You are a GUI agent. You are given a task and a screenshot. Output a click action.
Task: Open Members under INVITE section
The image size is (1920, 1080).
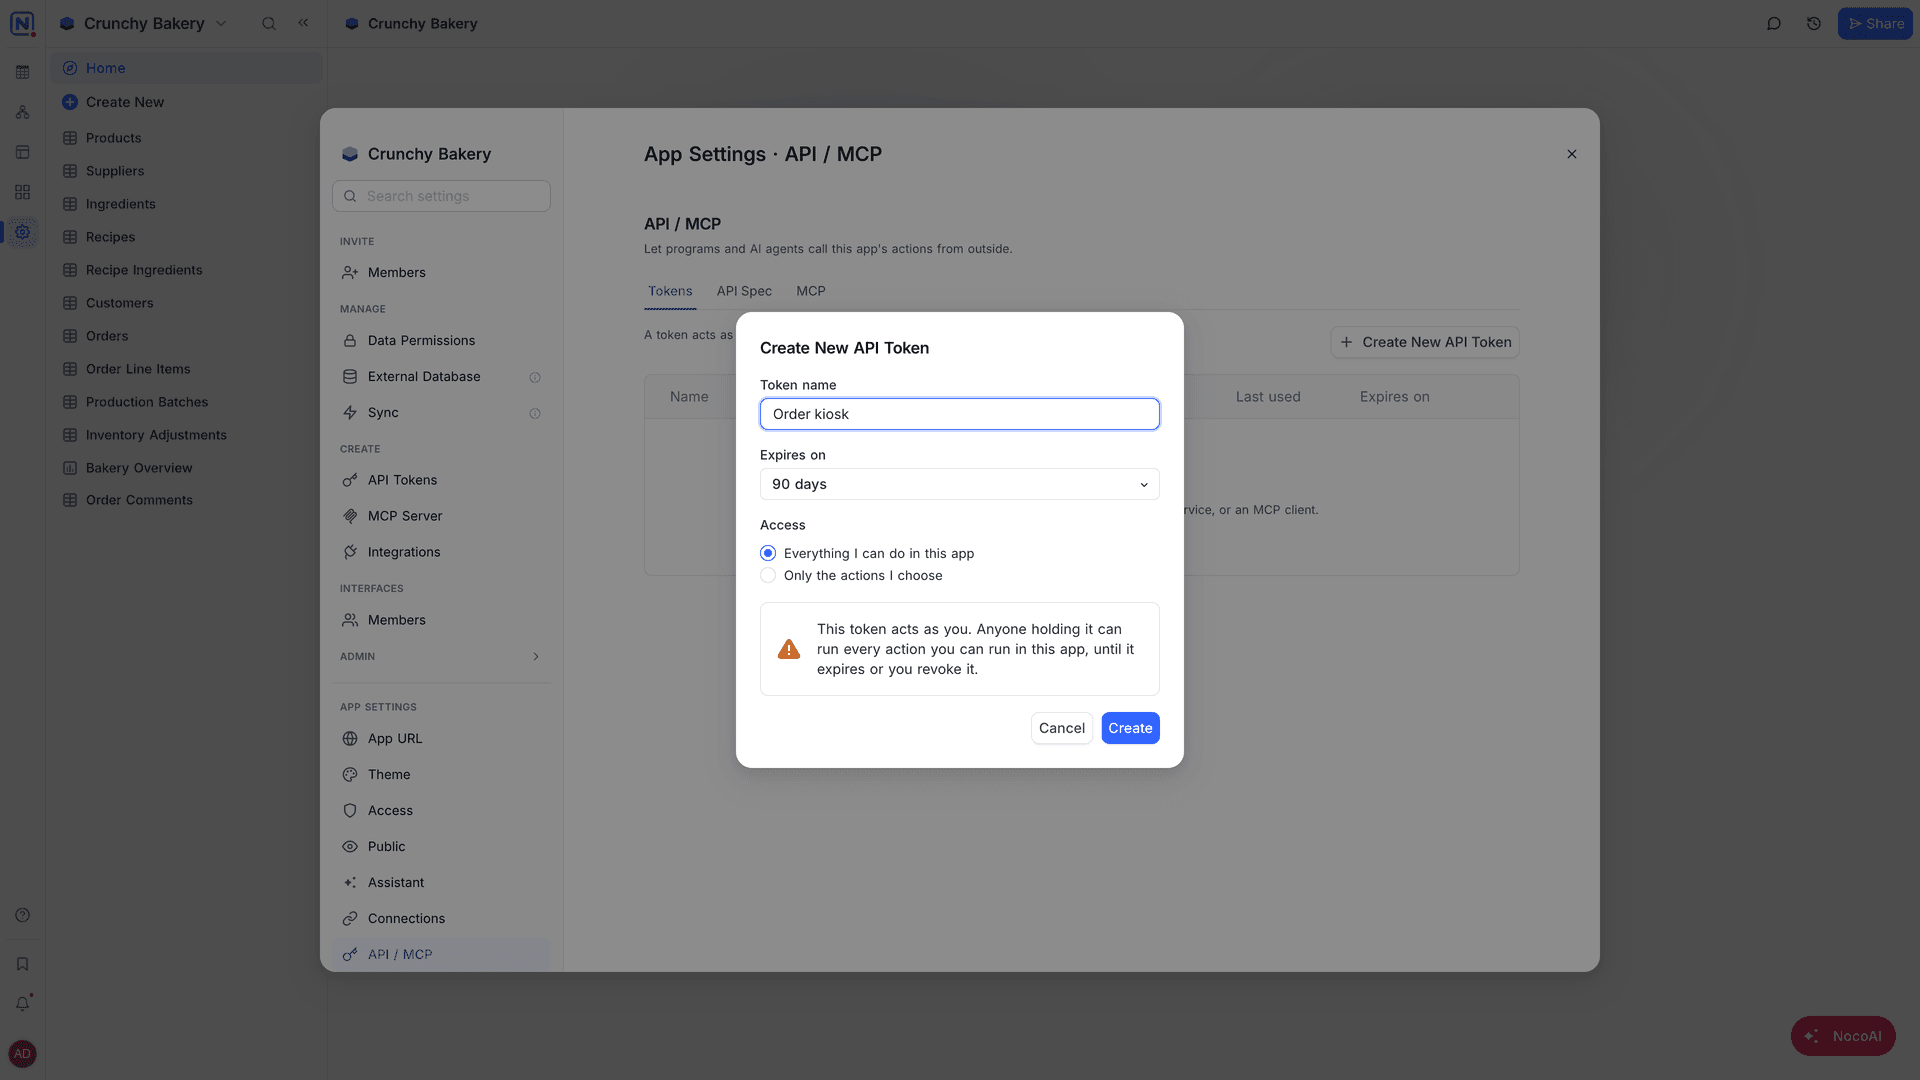click(x=441, y=272)
